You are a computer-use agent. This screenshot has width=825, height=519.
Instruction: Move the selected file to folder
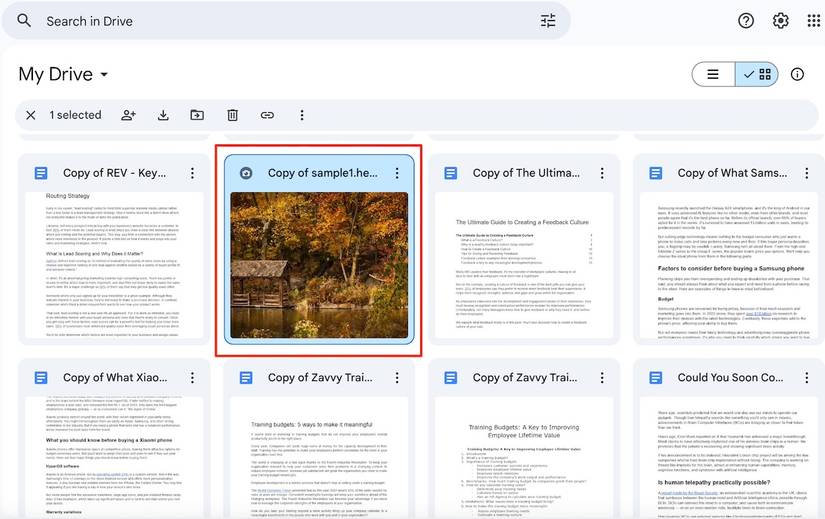[197, 115]
